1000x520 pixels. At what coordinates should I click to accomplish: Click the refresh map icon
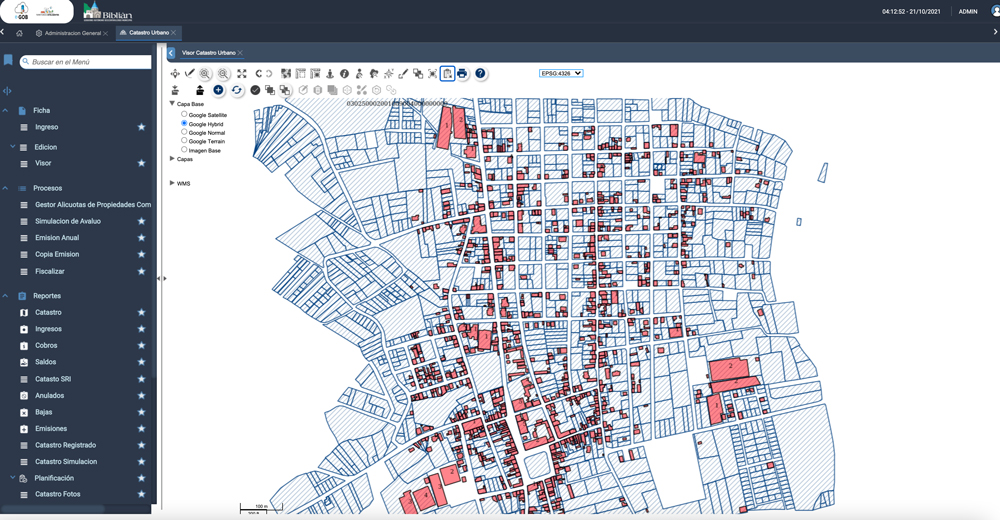pos(237,90)
